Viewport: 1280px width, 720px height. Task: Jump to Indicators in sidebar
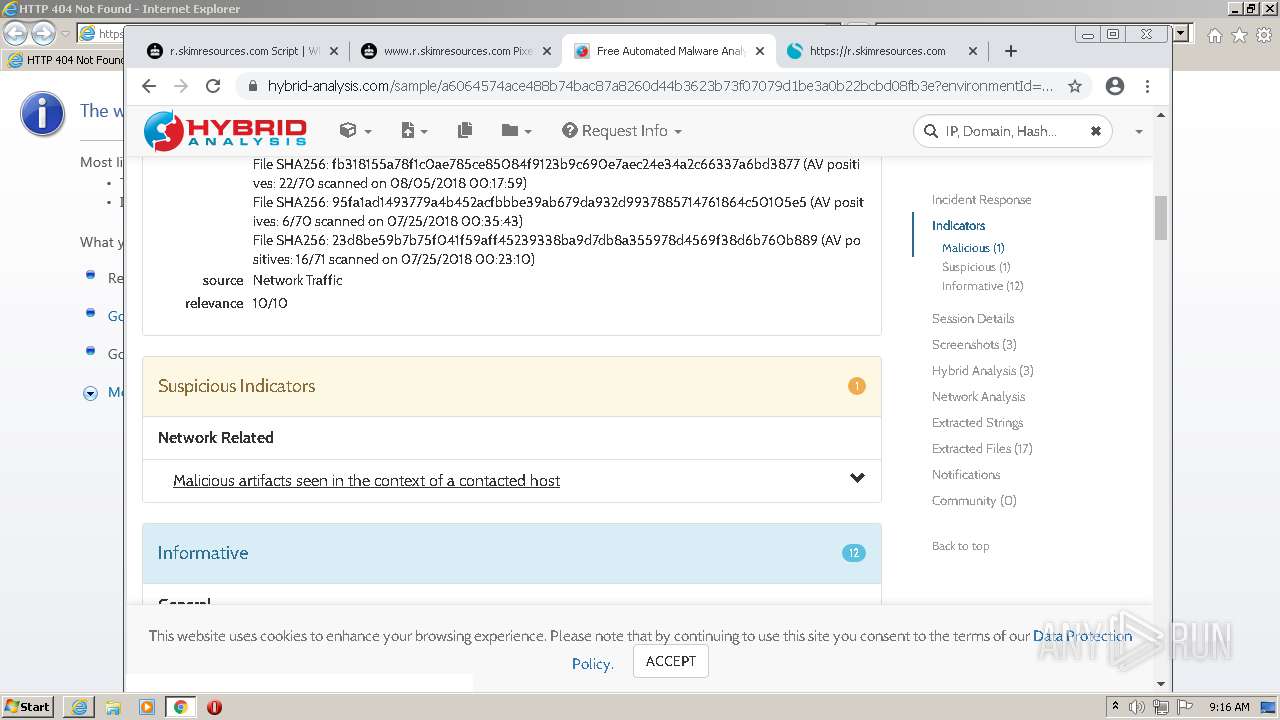[958, 226]
